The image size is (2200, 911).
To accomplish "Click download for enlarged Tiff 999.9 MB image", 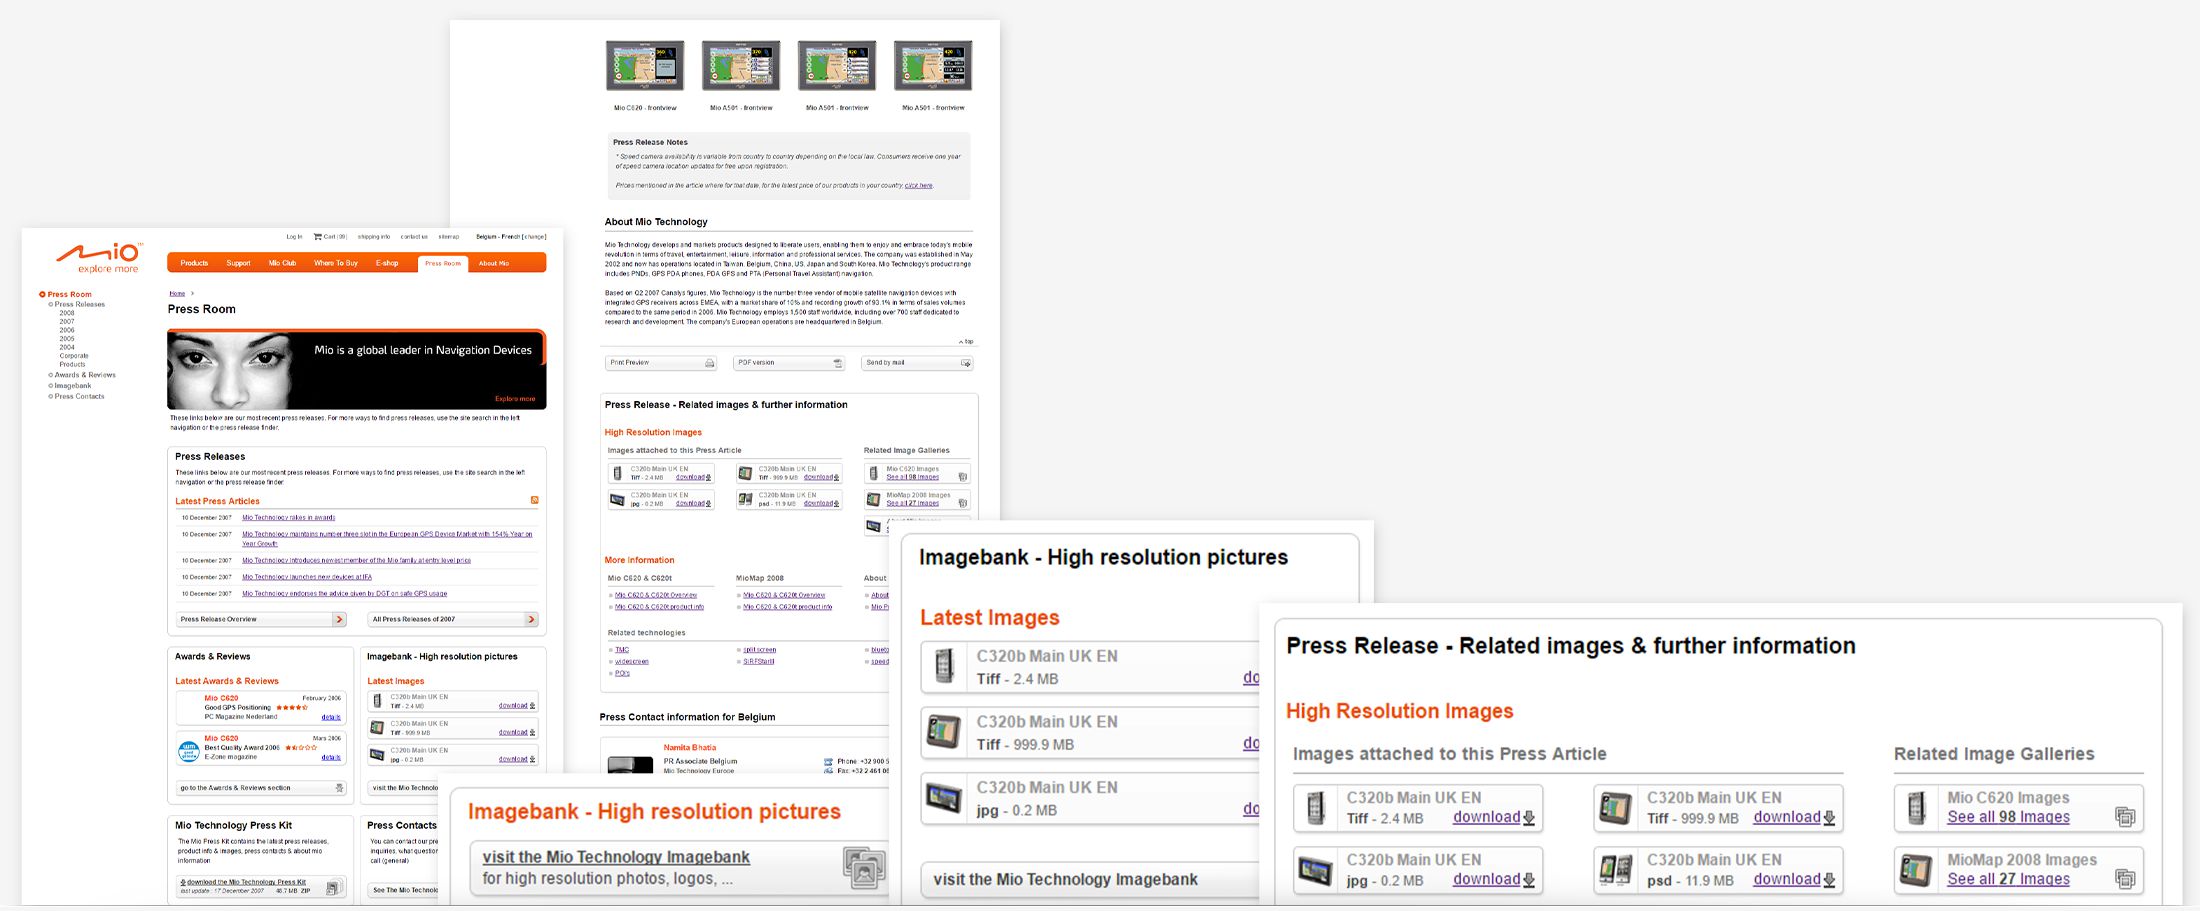I will tap(1787, 817).
